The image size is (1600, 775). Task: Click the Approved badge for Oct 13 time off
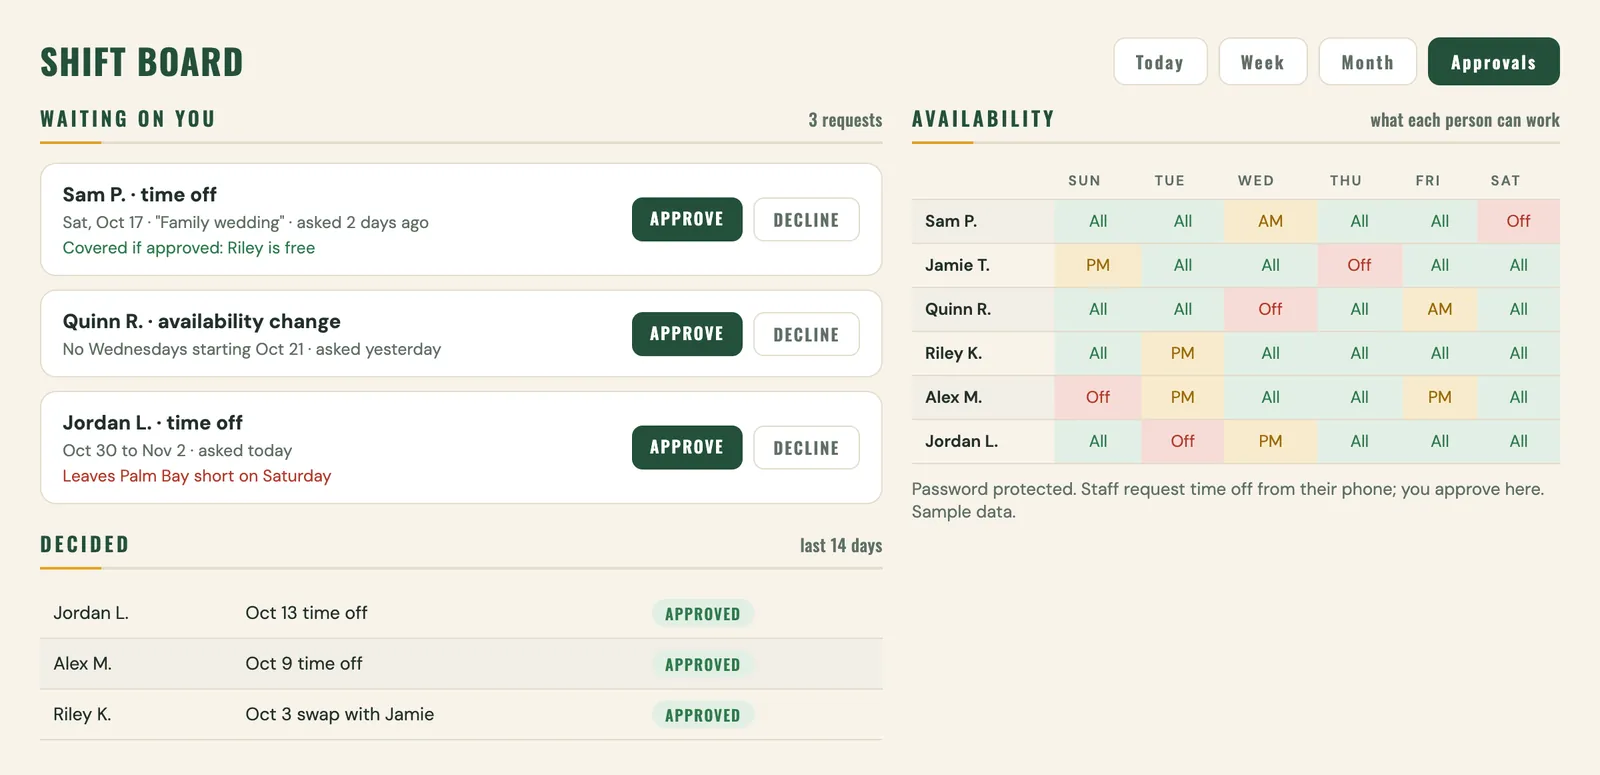coord(703,614)
